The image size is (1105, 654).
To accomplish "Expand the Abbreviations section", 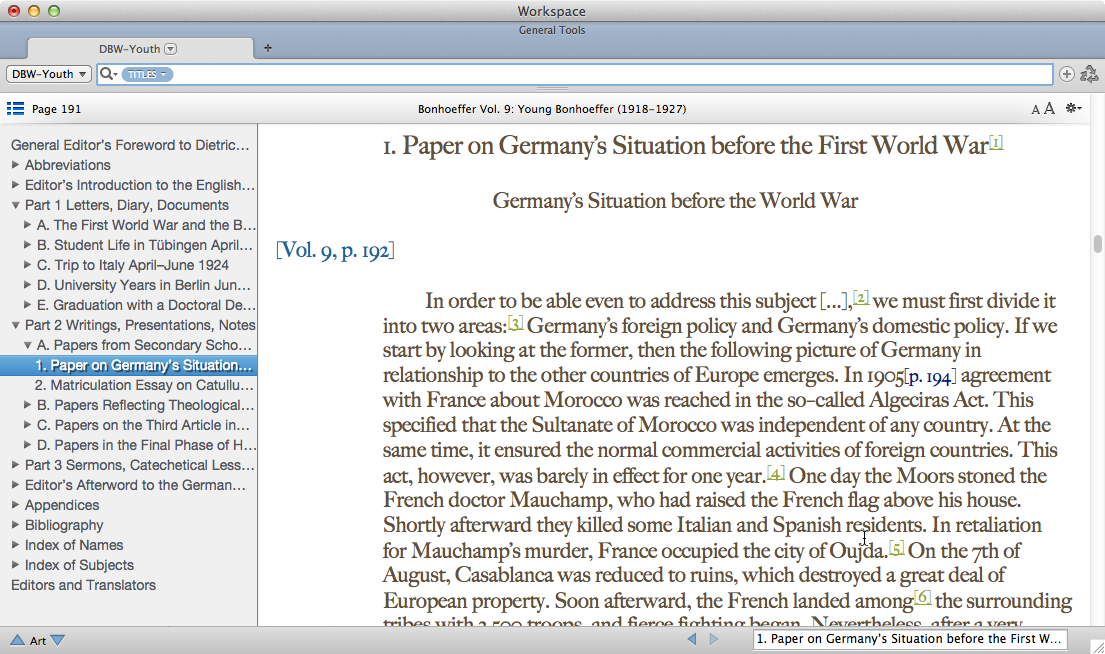I will (x=16, y=165).
